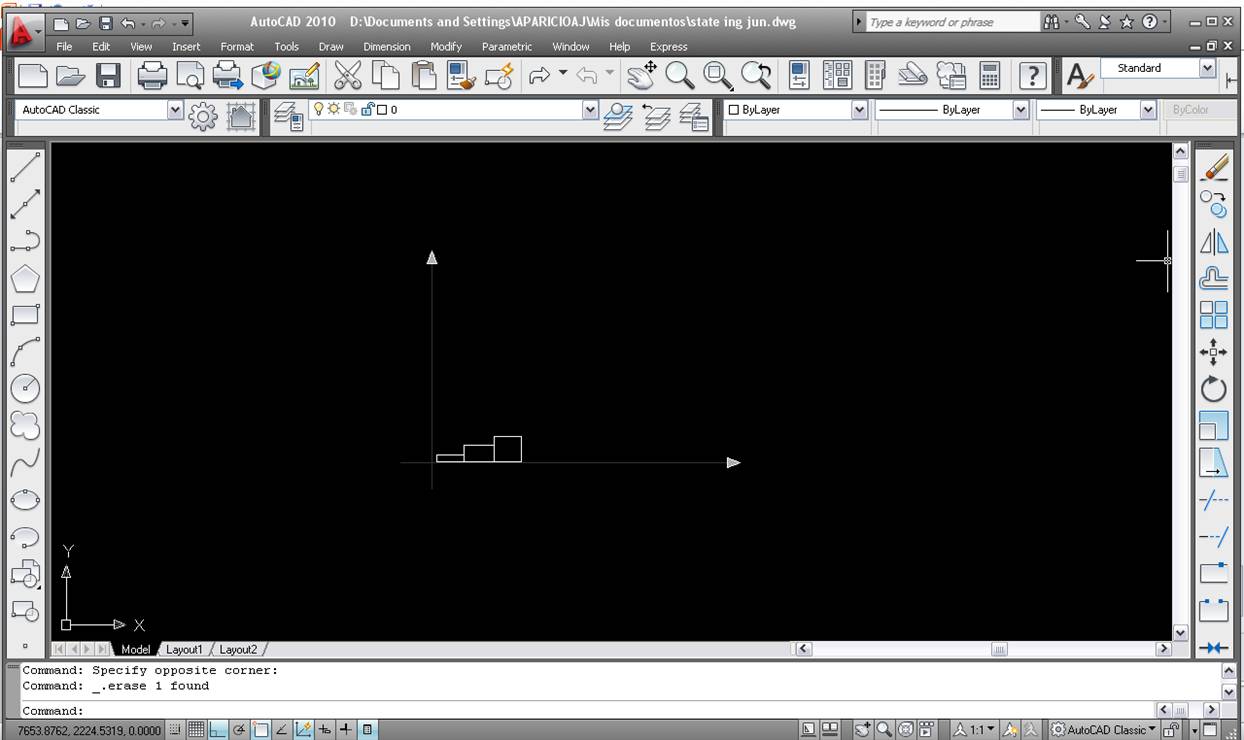Activate the Mirror tool
This screenshot has height=740, width=1244.
point(1214,242)
